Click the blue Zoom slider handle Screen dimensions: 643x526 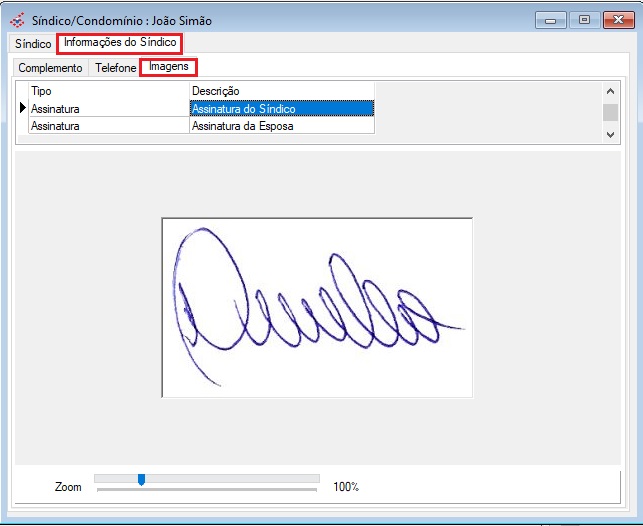click(x=141, y=480)
